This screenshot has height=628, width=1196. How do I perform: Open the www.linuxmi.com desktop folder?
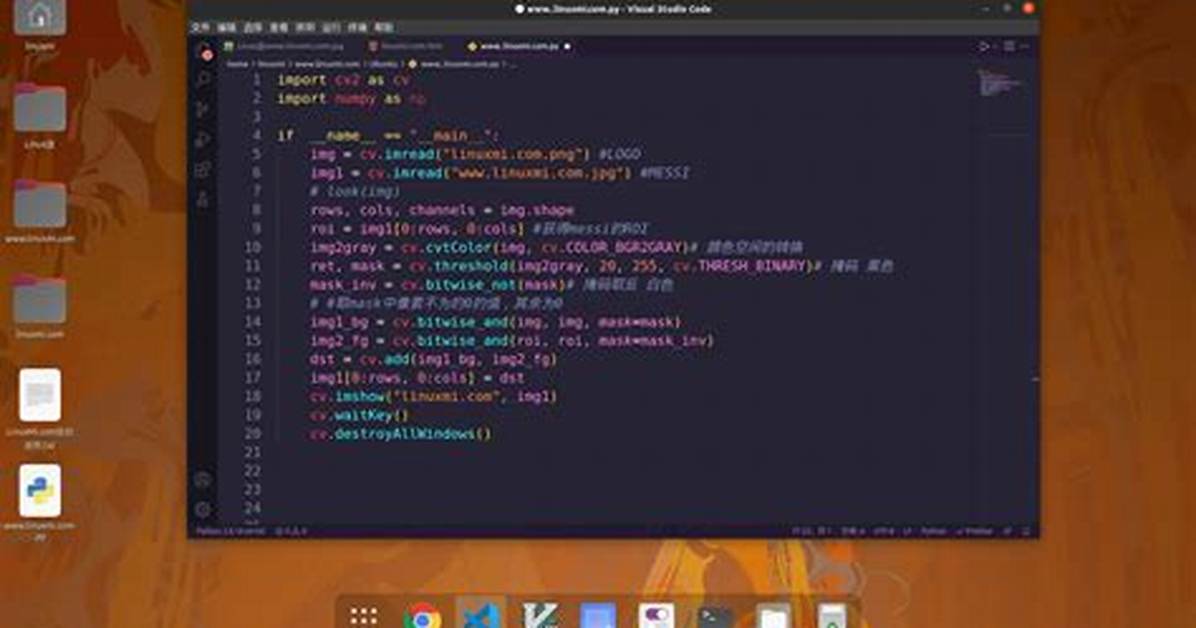click(x=40, y=211)
